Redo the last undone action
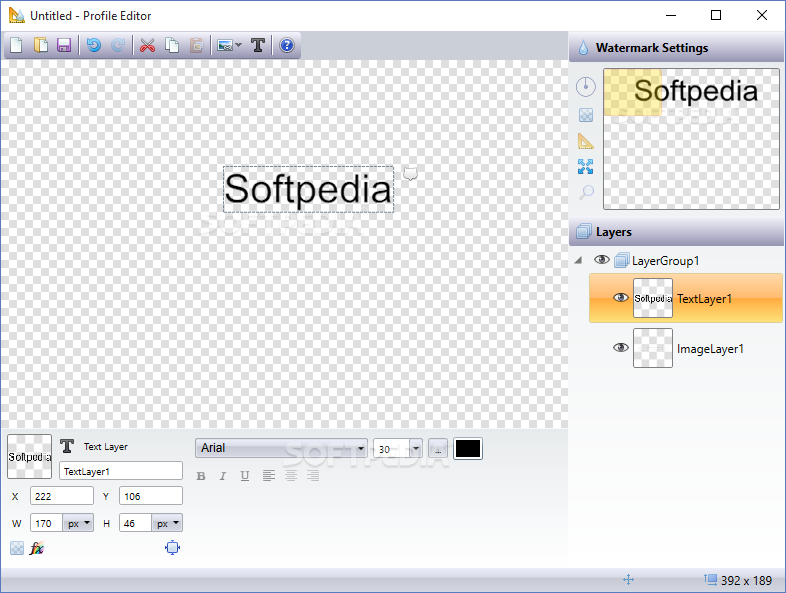Viewport: 786px width, 593px height. 118,46
